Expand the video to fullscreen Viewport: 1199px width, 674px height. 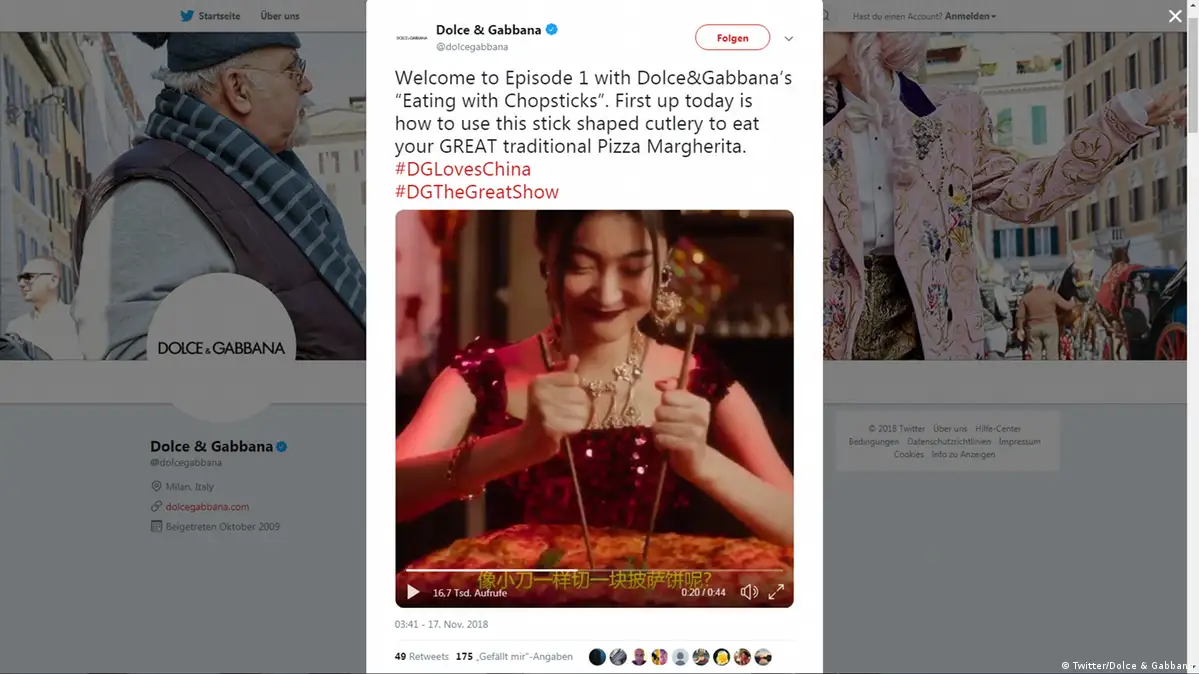click(x=776, y=592)
